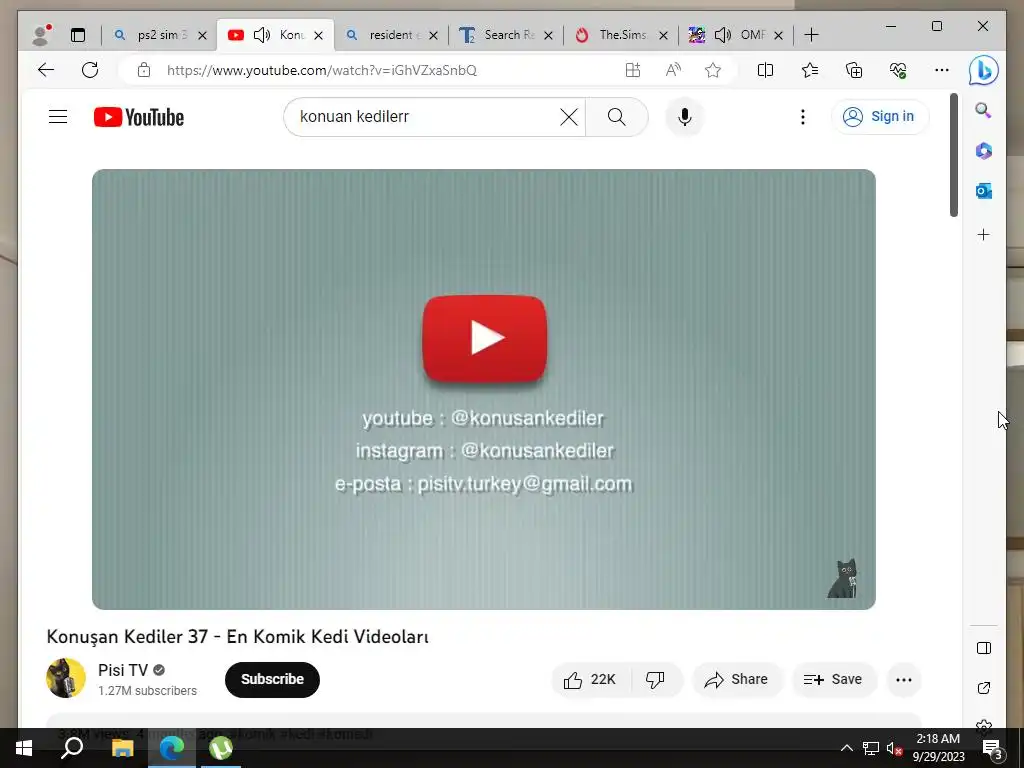Open Collections
This screenshot has height=768, width=1024.
tap(854, 70)
